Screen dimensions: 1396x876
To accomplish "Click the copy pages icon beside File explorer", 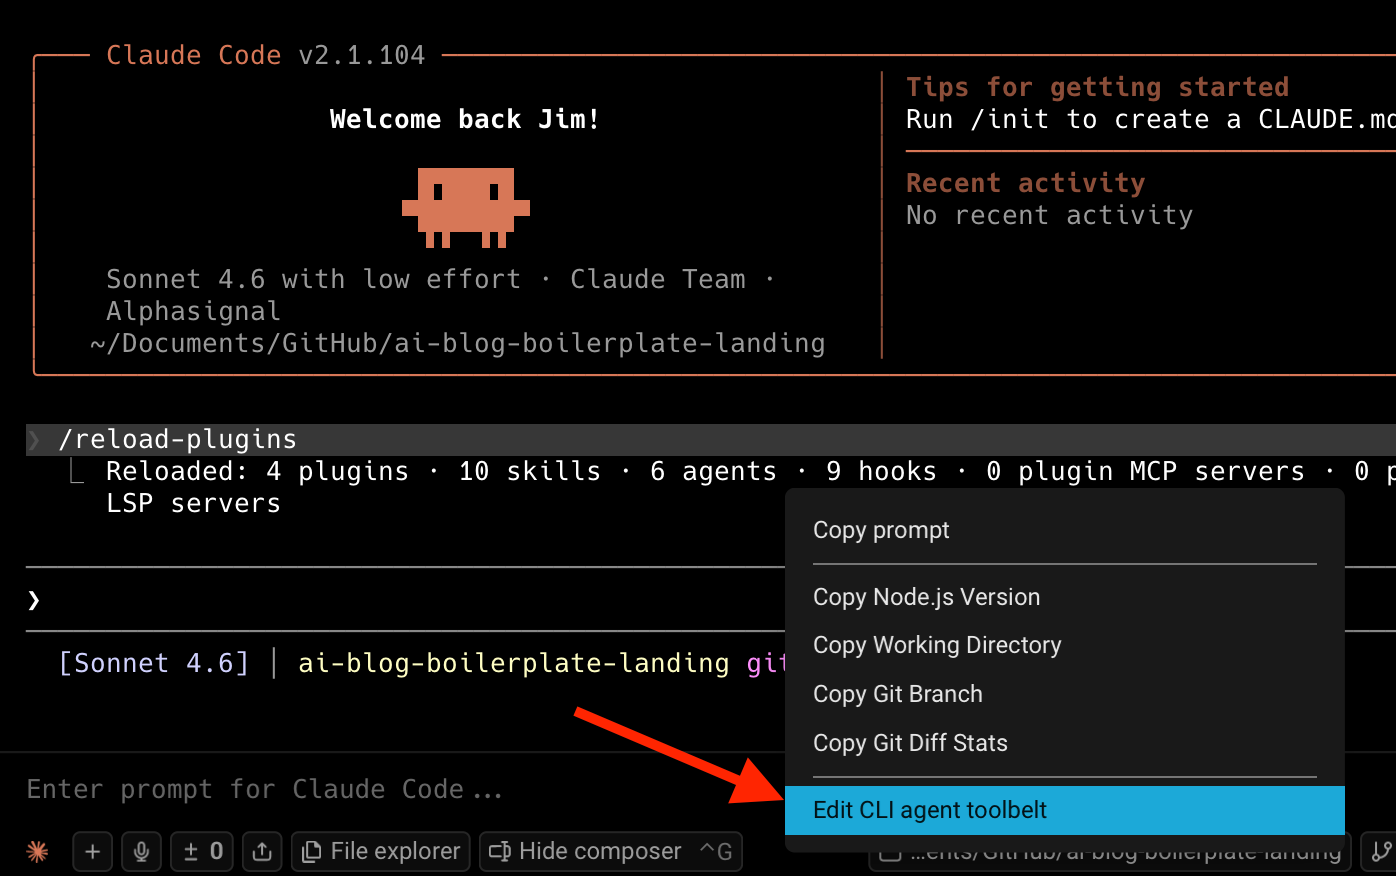I will (313, 851).
